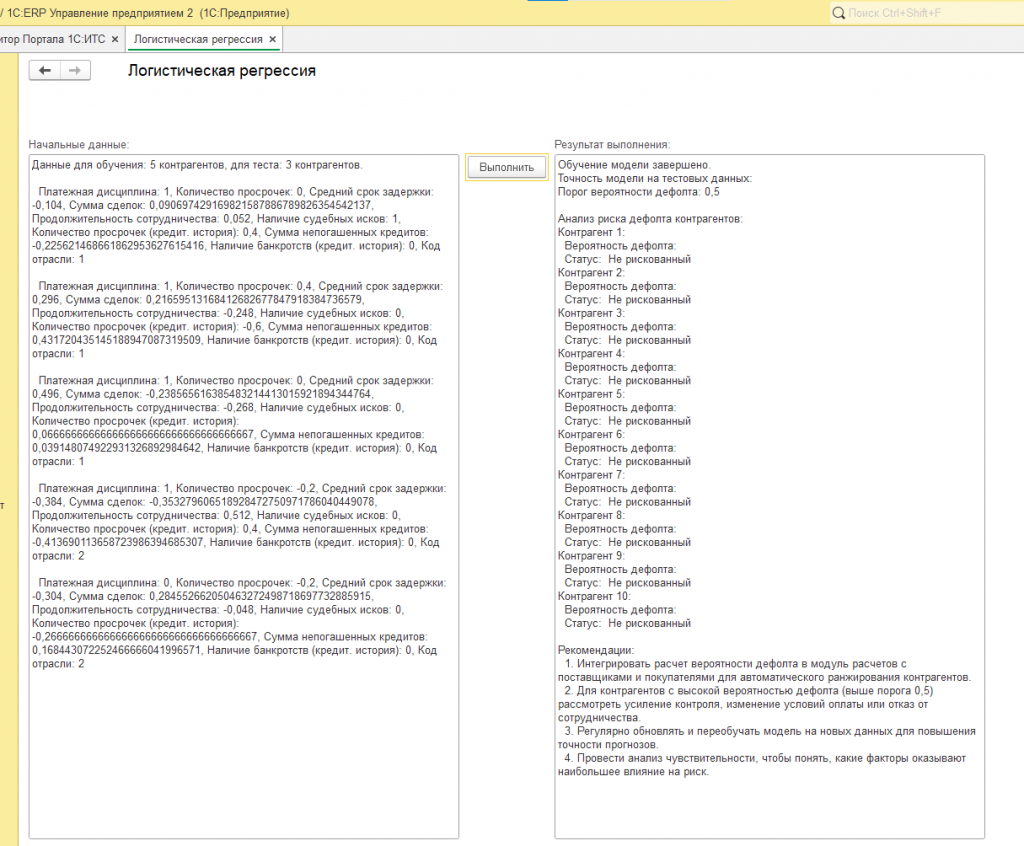Click the 'Контрагент 8:' line

pos(591,516)
